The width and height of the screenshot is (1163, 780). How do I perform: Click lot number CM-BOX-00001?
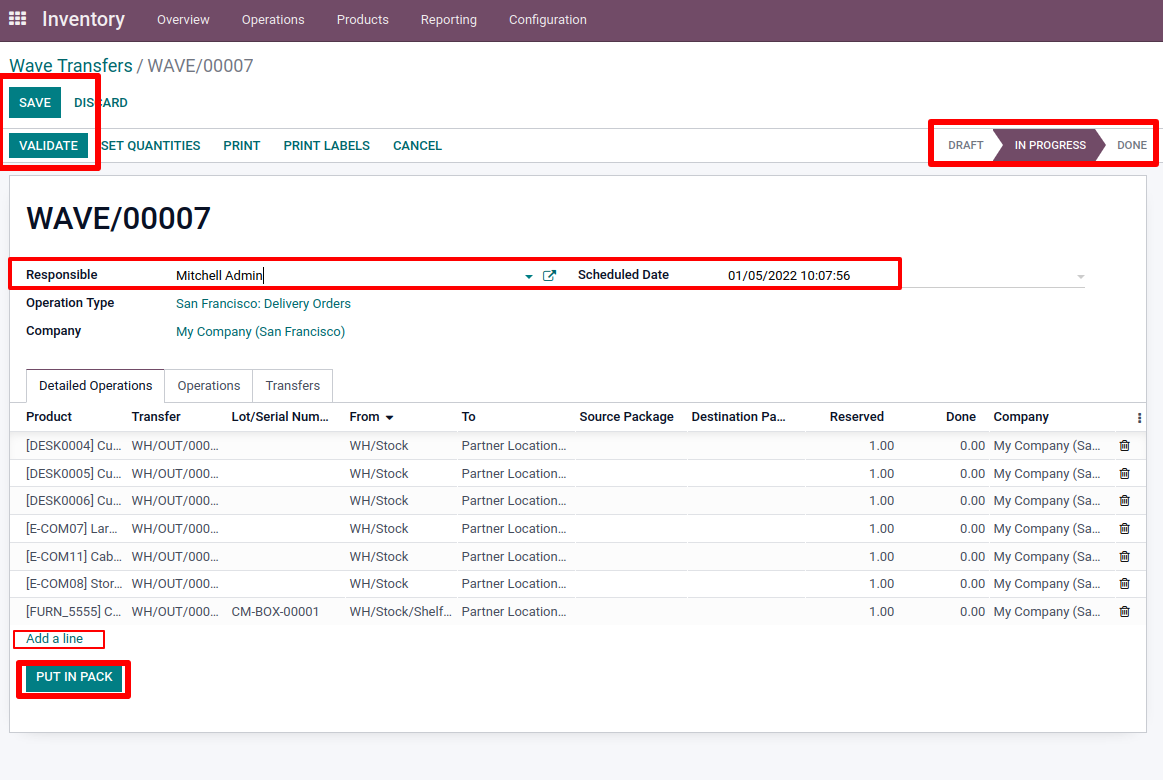click(275, 612)
